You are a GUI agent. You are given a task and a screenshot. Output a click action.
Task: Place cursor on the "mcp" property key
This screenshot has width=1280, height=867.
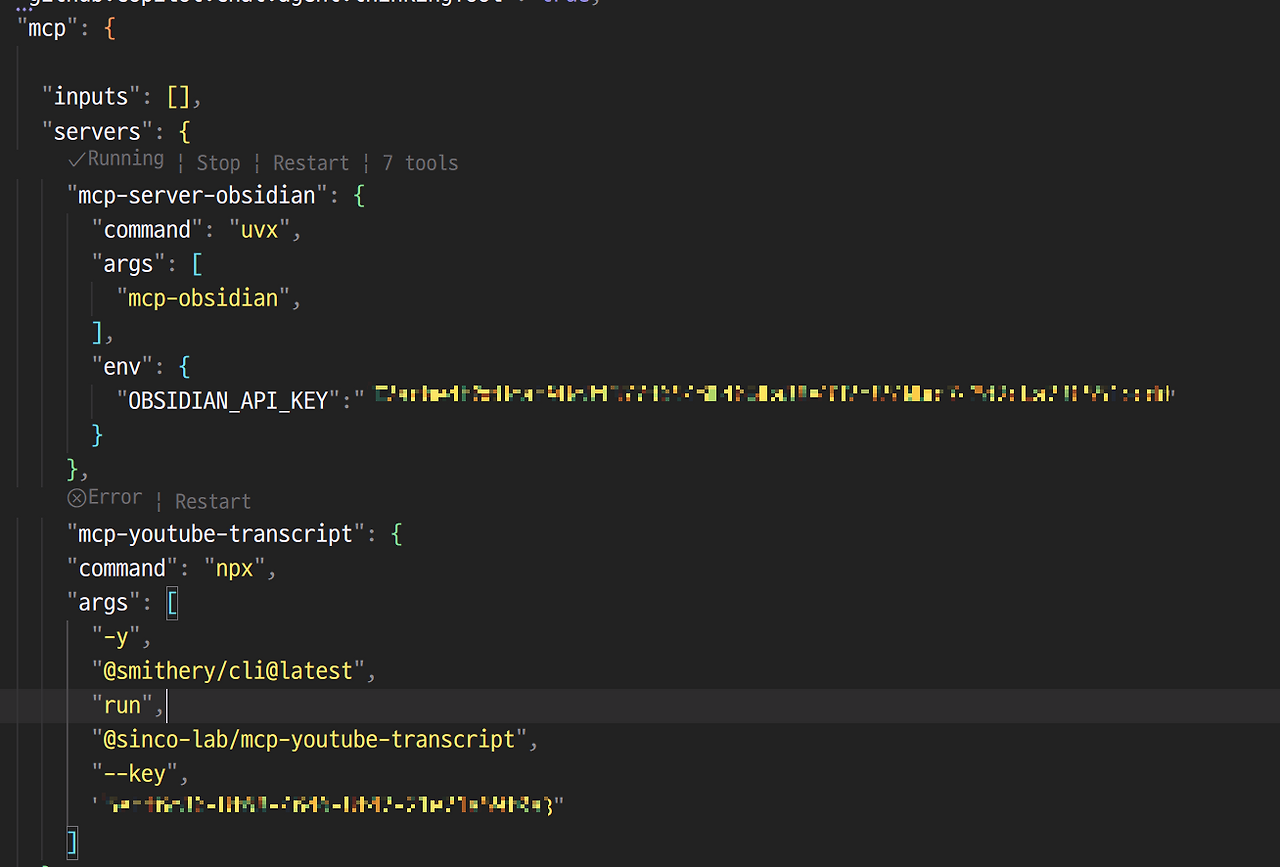point(47,27)
